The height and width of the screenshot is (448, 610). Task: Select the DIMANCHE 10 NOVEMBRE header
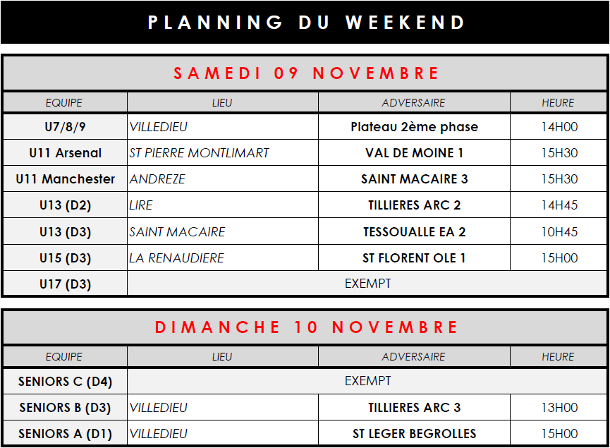[x=305, y=328]
